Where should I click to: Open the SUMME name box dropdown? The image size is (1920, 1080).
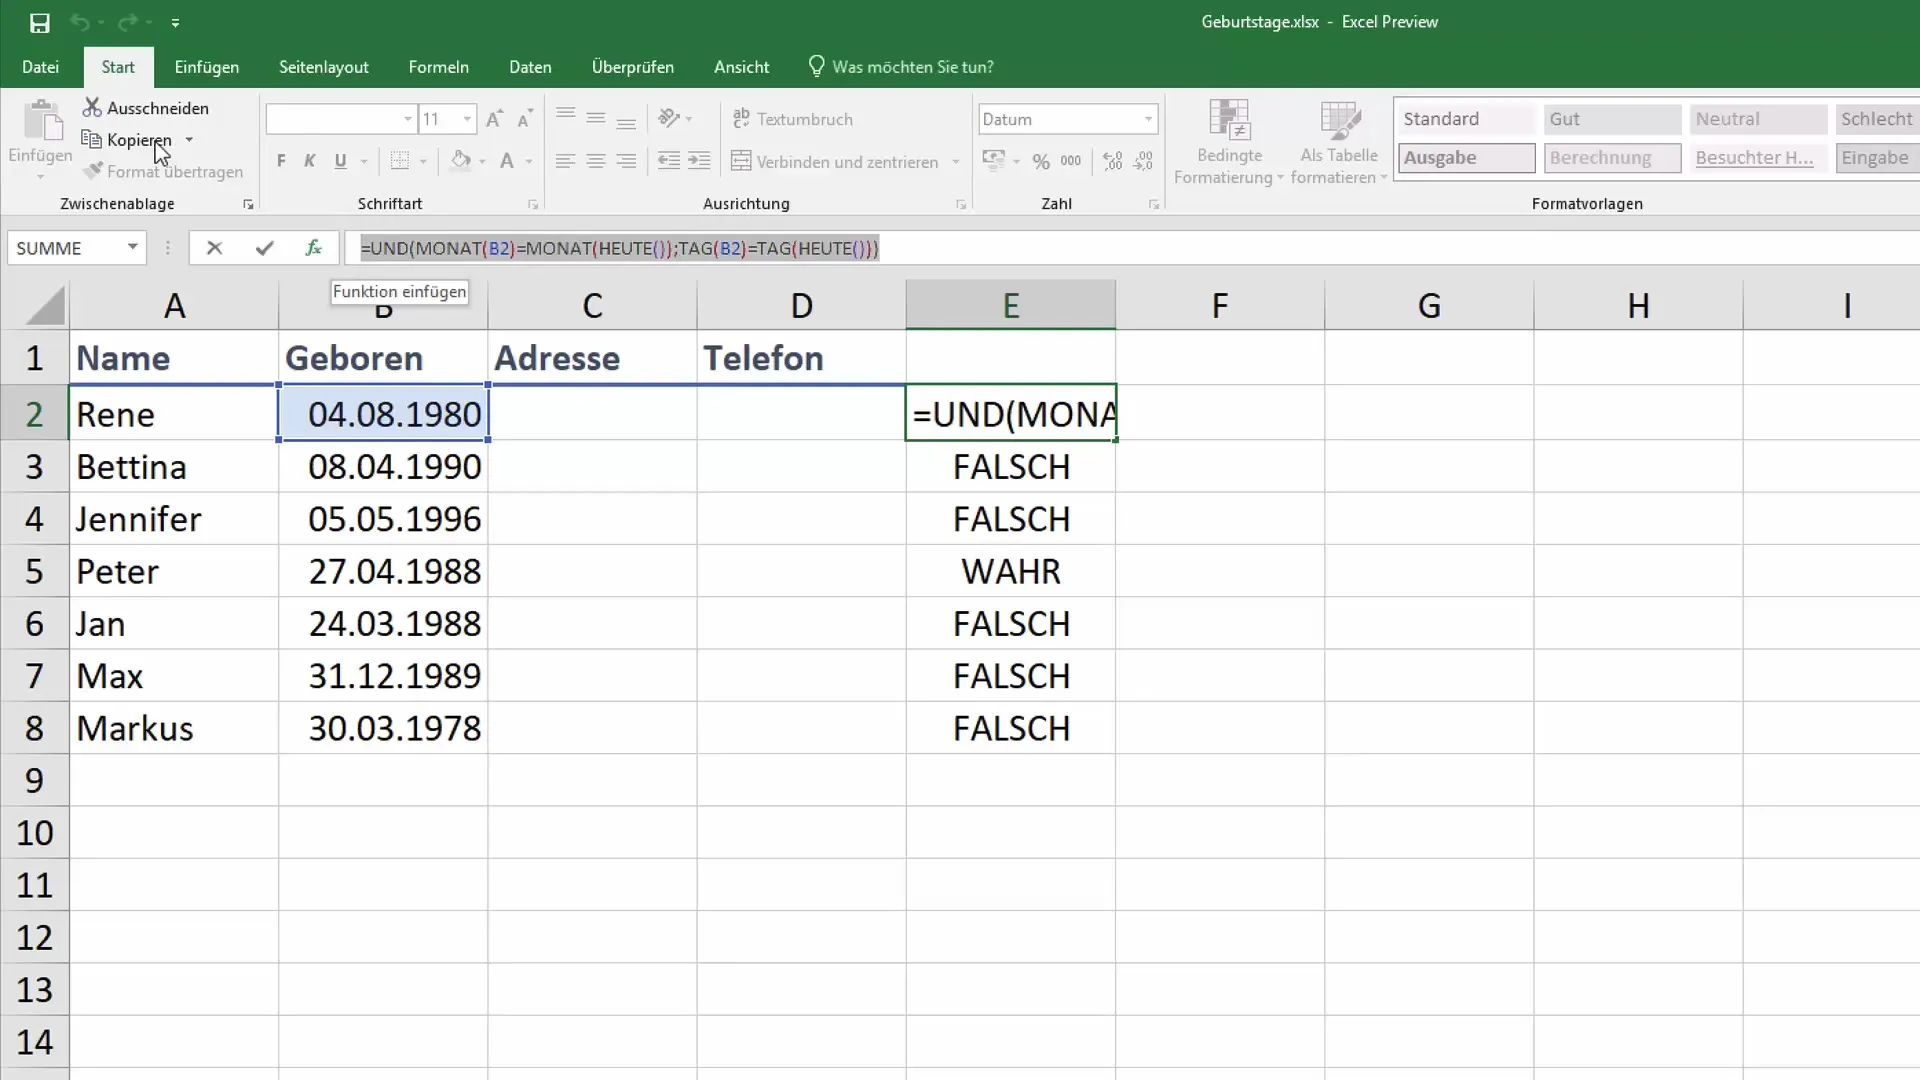coord(132,247)
